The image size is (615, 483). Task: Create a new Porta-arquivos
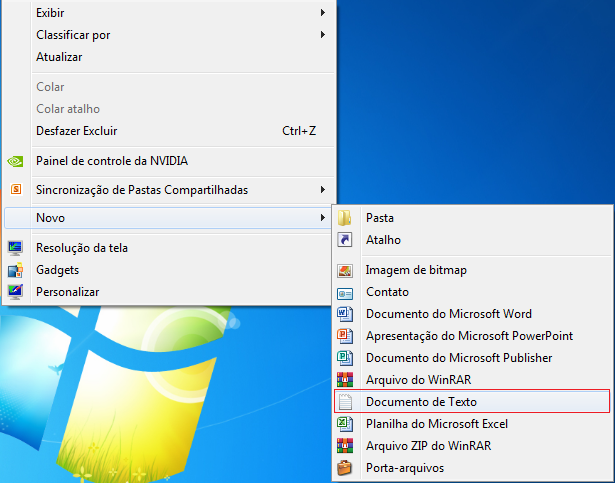pyautogui.click(x=472, y=468)
